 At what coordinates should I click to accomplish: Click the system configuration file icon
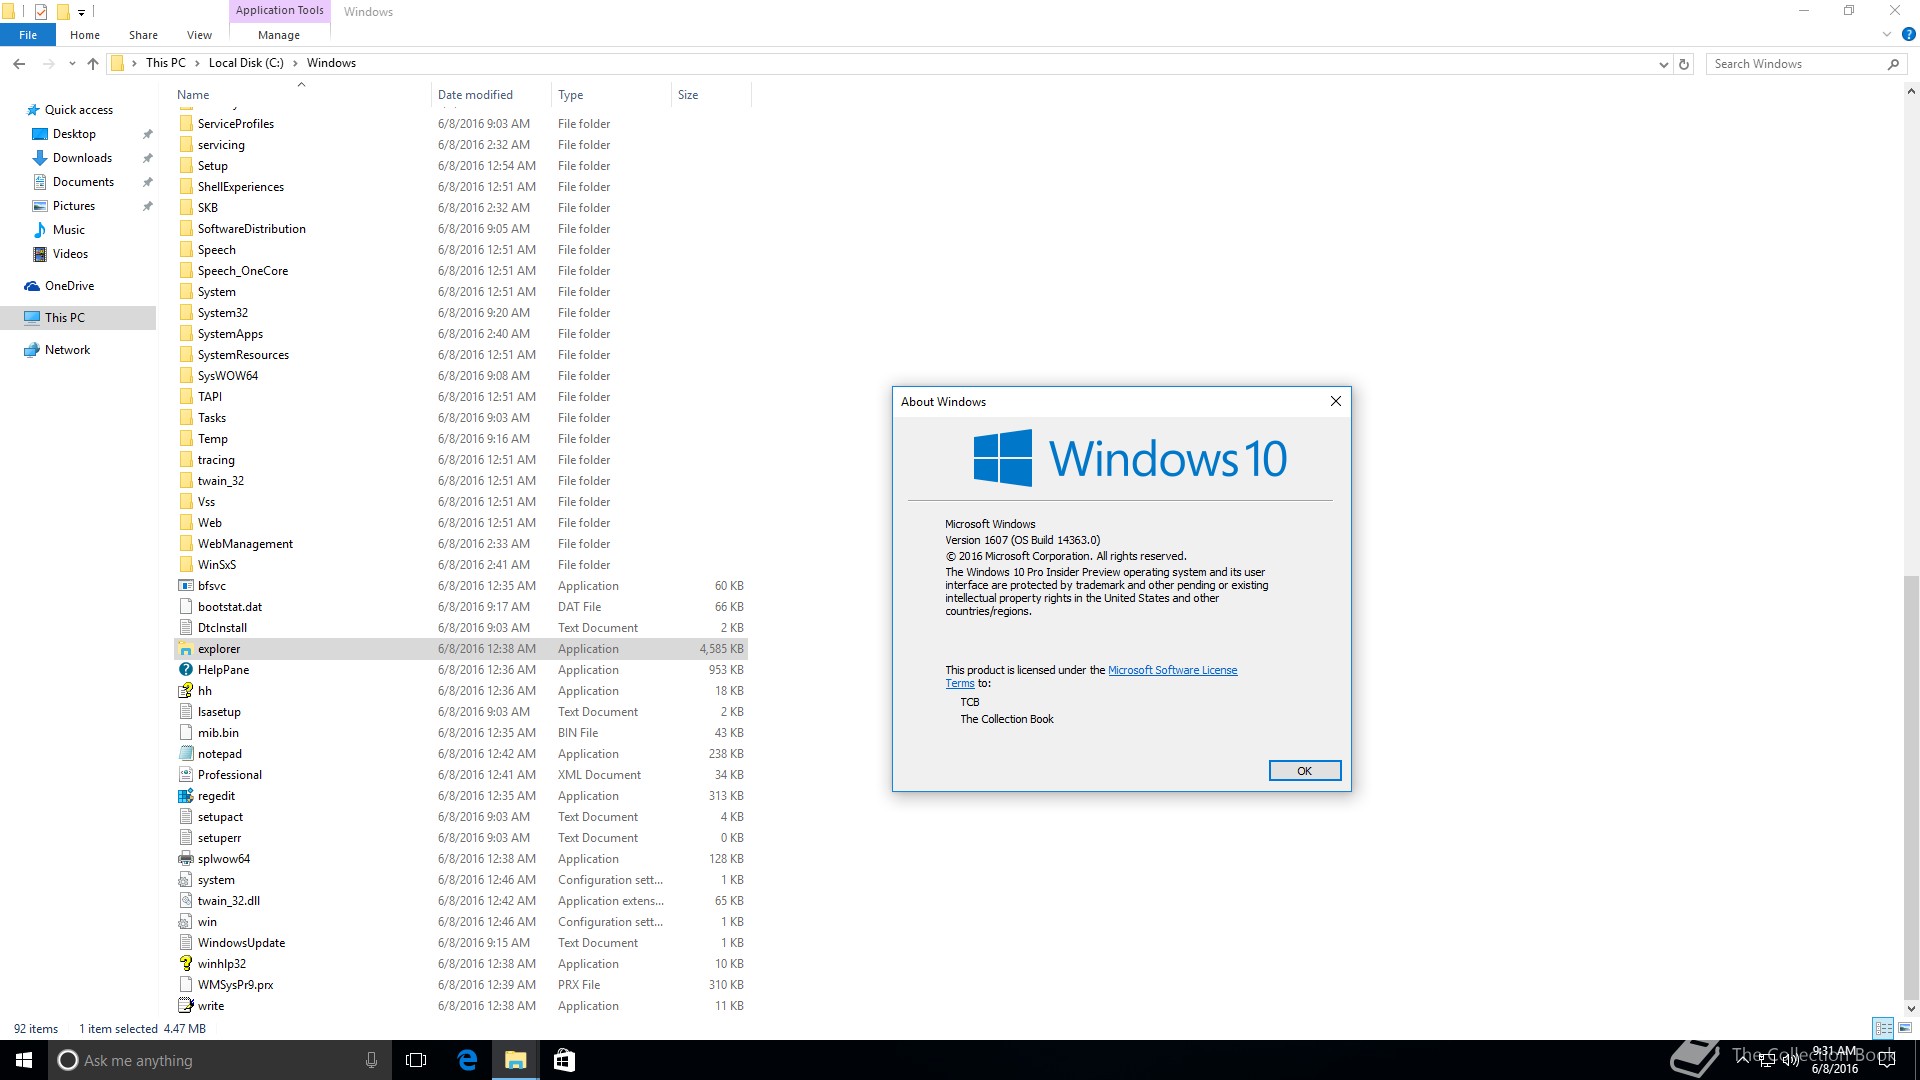point(186,880)
